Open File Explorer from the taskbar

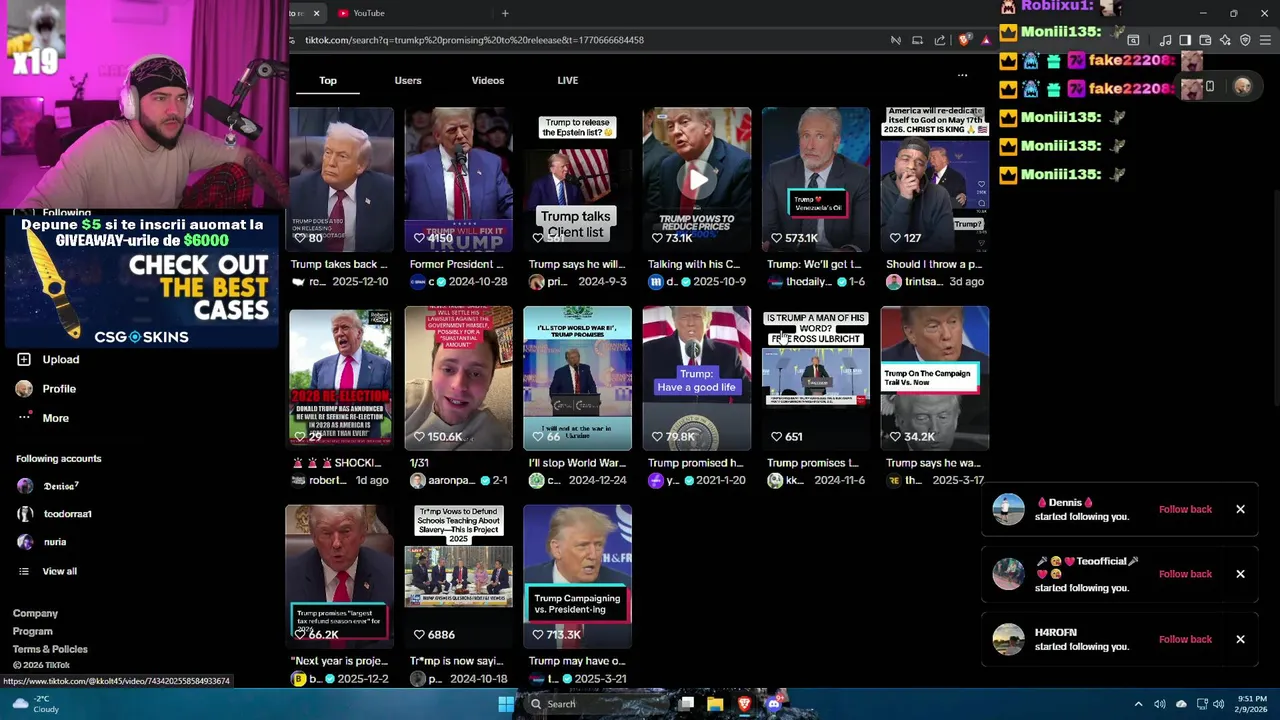715,704
